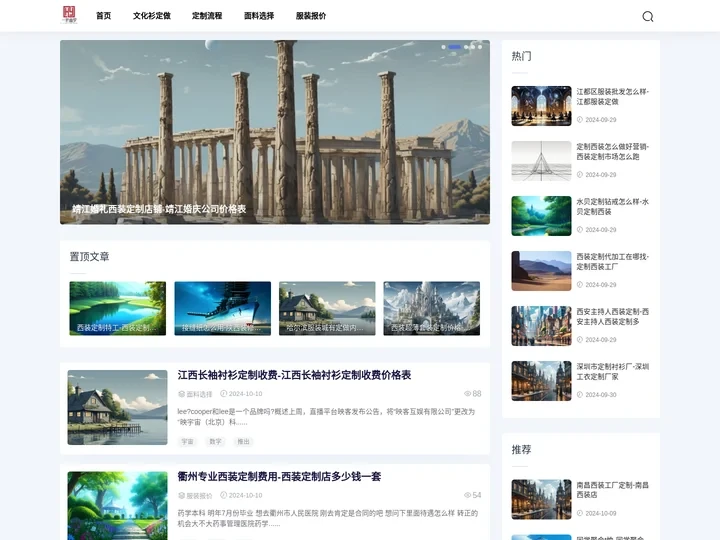The image size is (720, 540).
Task: Click lake house thumbnail of 江西长袖衬衫 article
Action: tap(118, 407)
